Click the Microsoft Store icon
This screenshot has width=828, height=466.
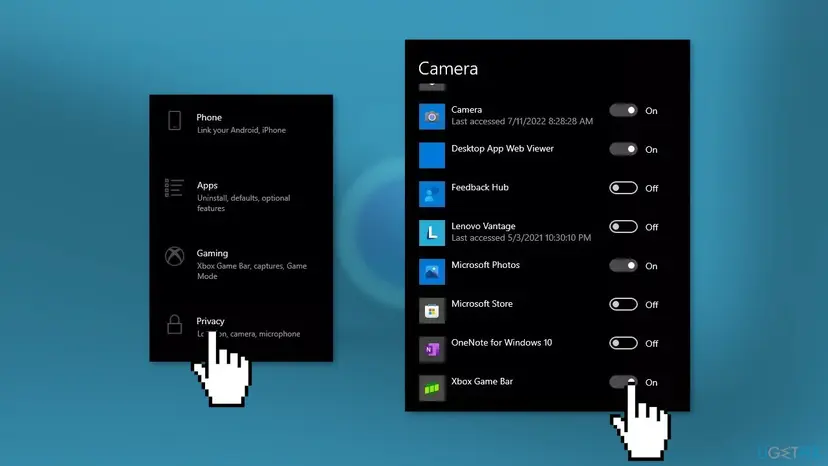click(432, 311)
